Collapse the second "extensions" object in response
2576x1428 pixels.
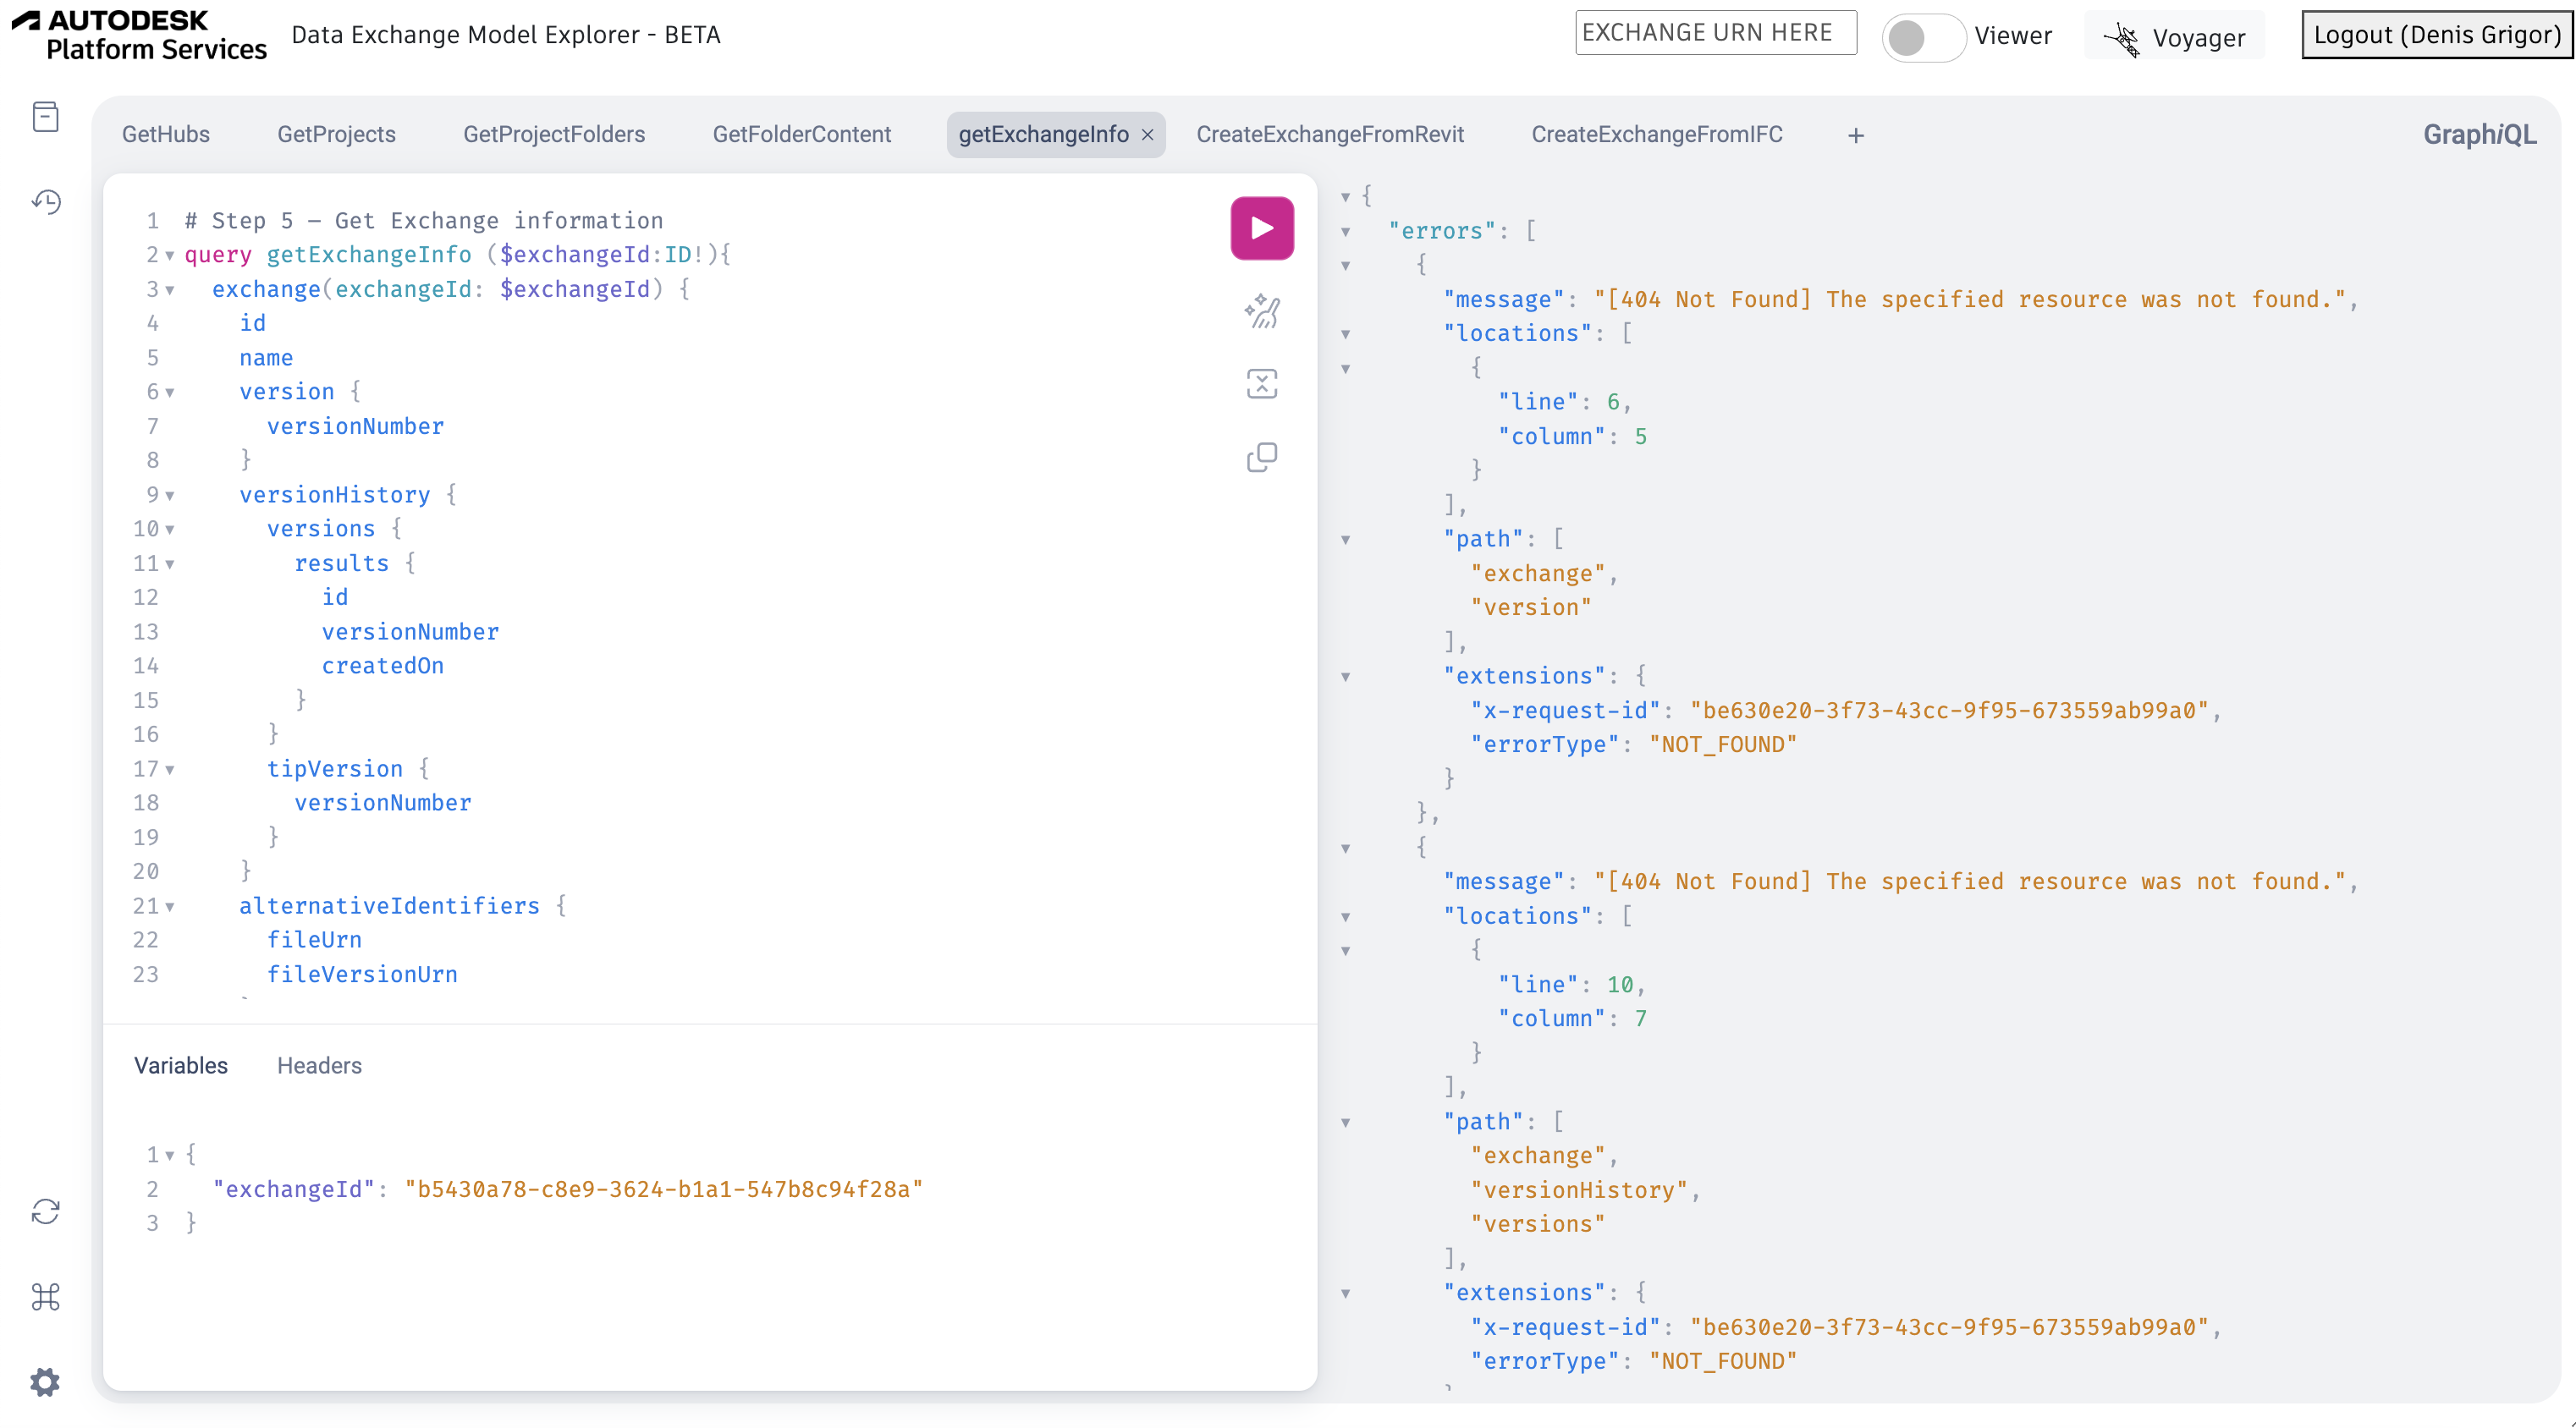click(1346, 1294)
